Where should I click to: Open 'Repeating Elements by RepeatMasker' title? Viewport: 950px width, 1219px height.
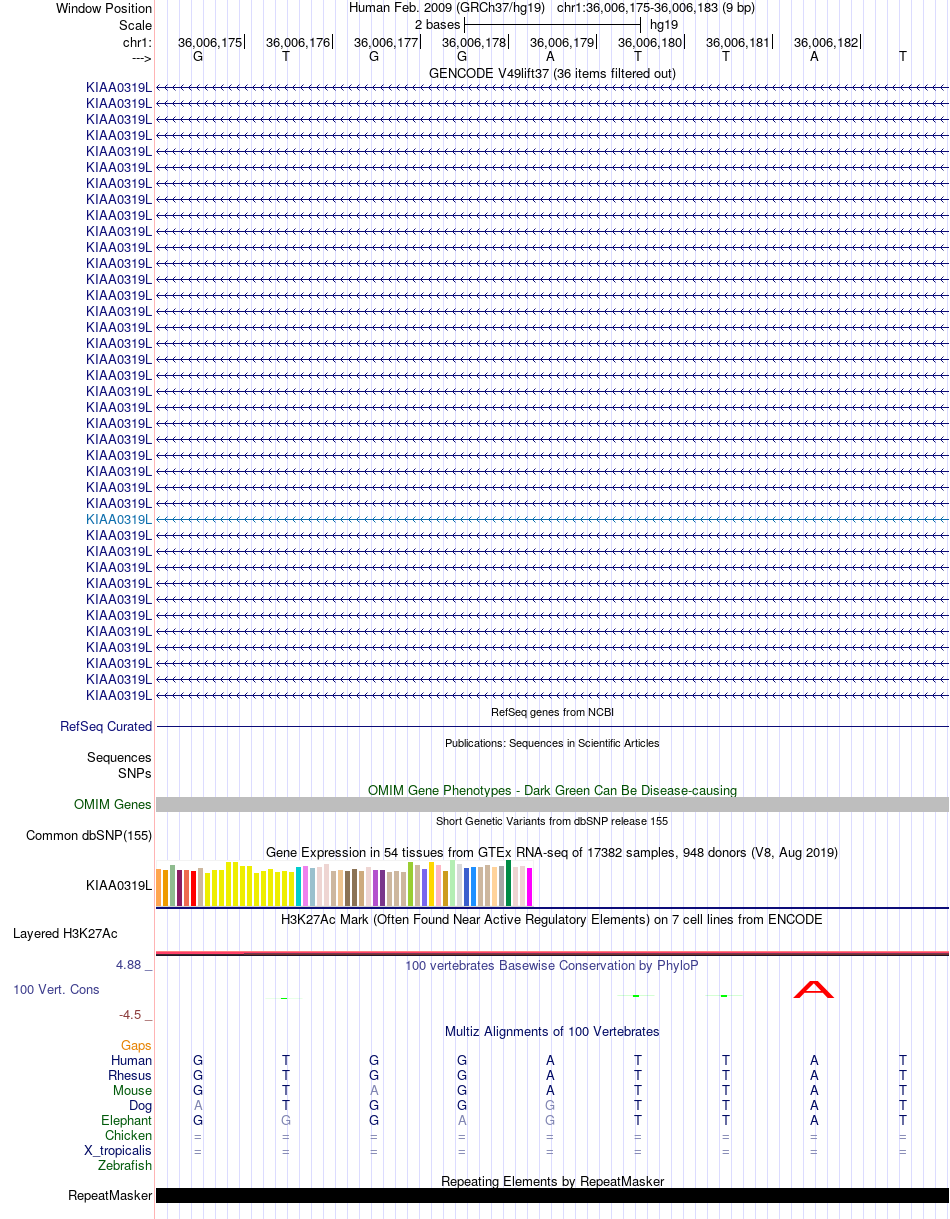click(x=552, y=1181)
